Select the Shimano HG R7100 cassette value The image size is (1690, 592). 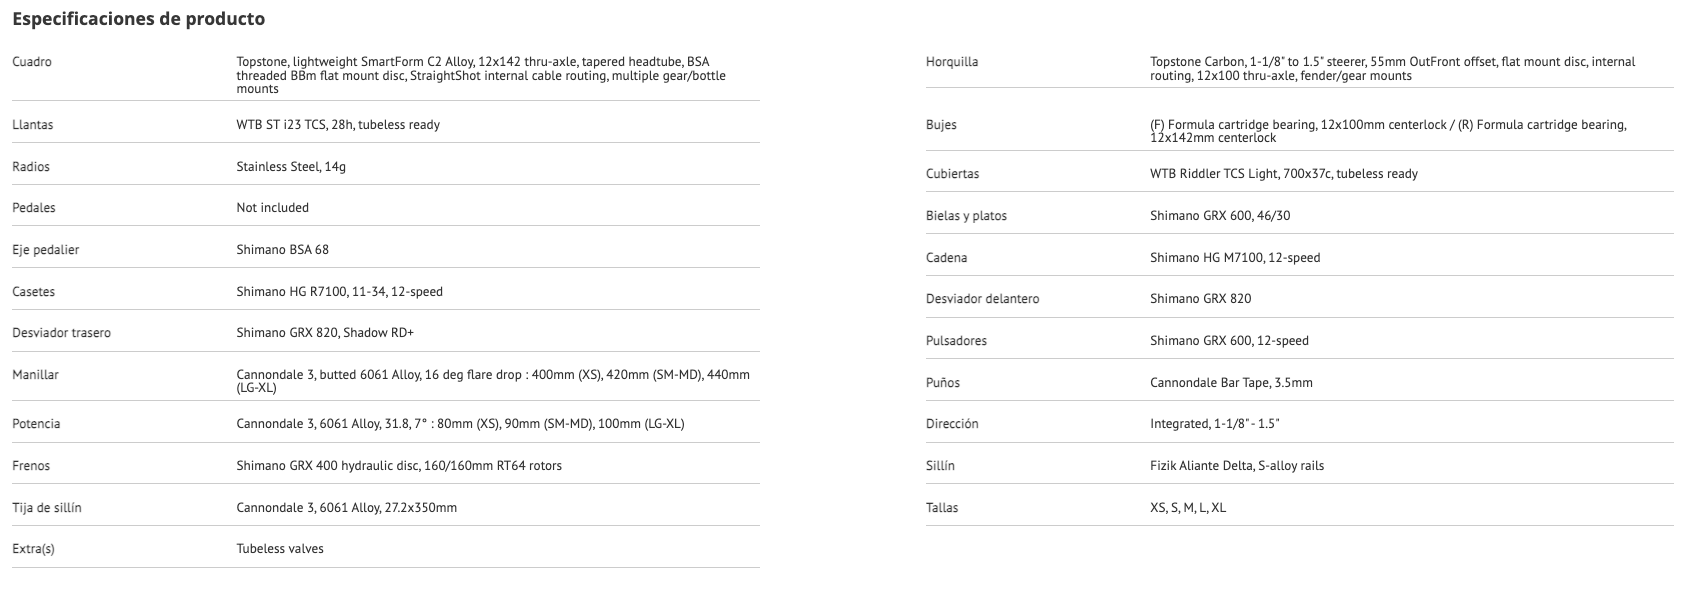tap(339, 292)
